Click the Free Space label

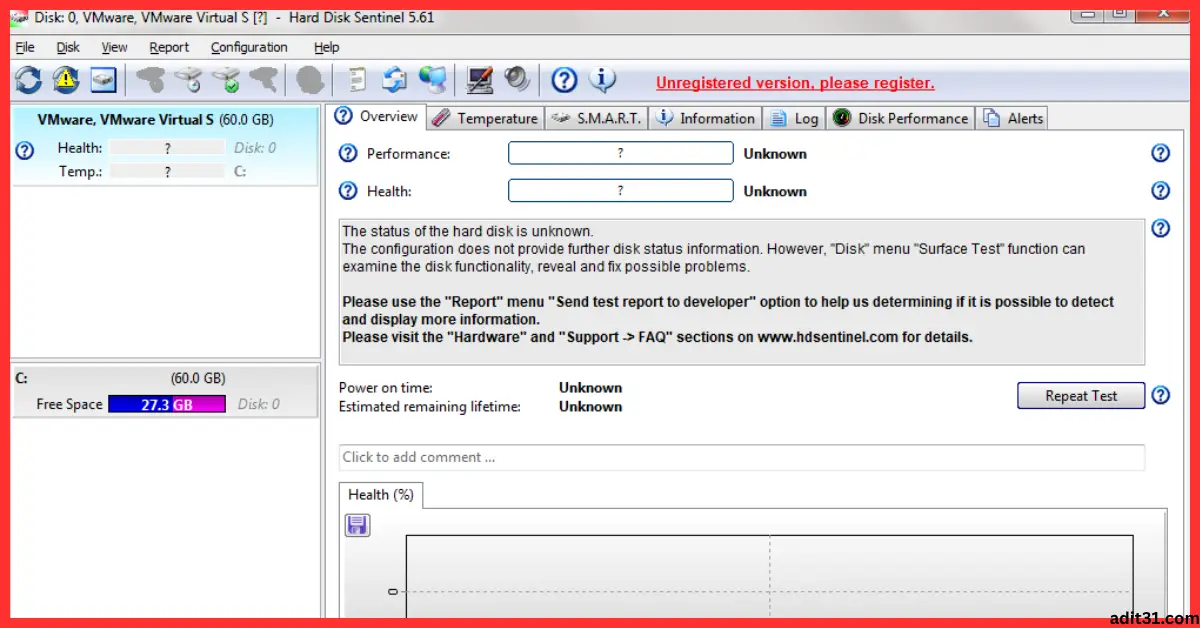(x=69, y=404)
